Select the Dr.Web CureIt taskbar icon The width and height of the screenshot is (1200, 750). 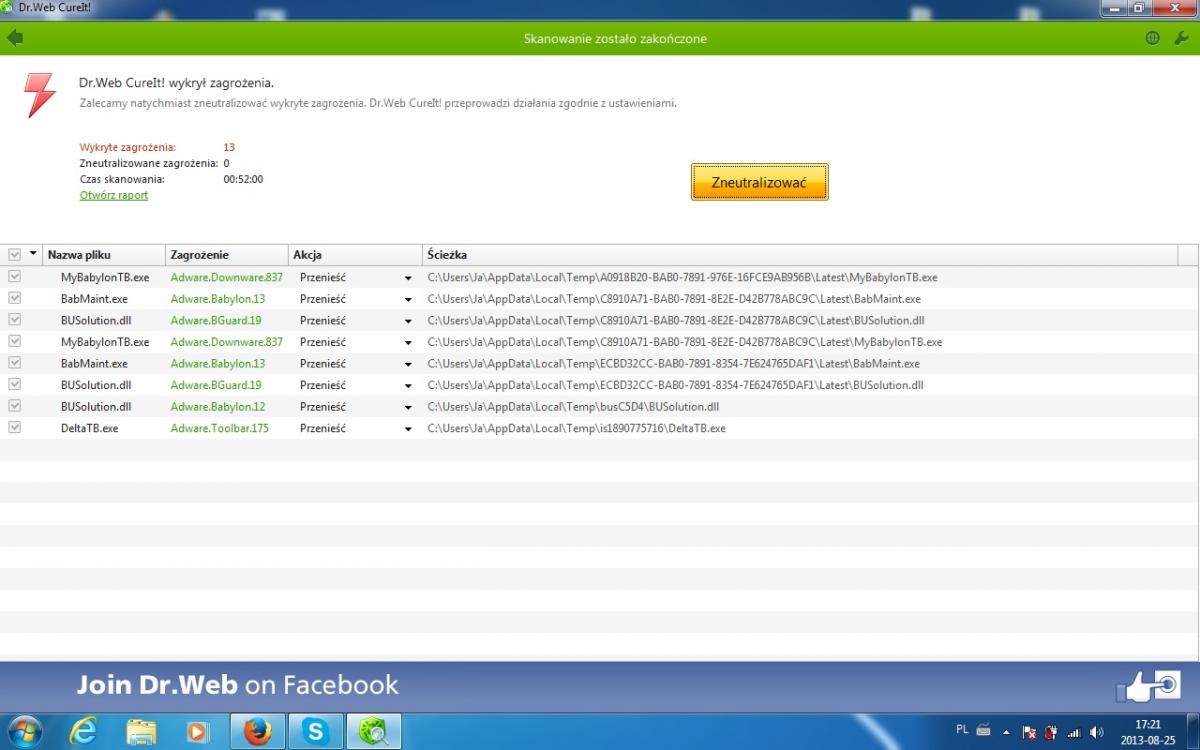pyautogui.click(x=374, y=732)
